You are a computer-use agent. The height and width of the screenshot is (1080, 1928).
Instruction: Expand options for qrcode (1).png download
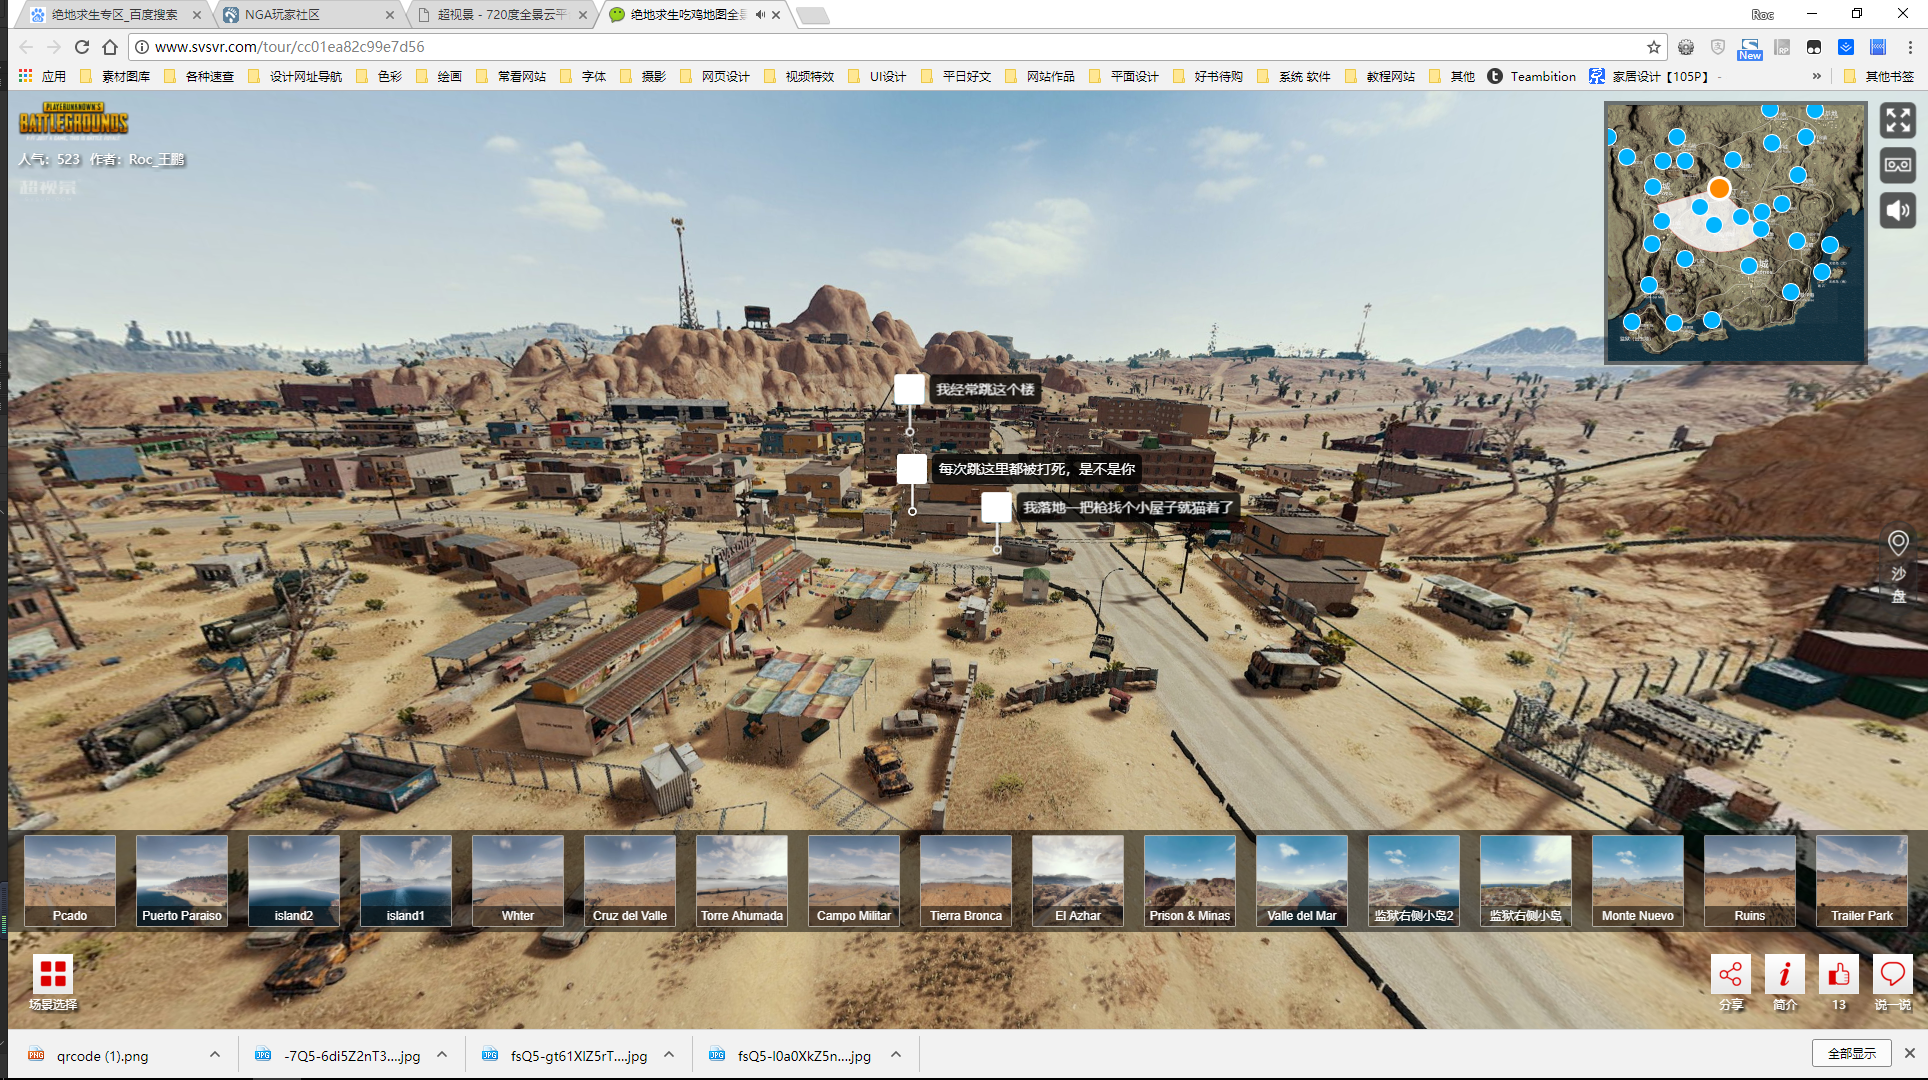tap(215, 1055)
